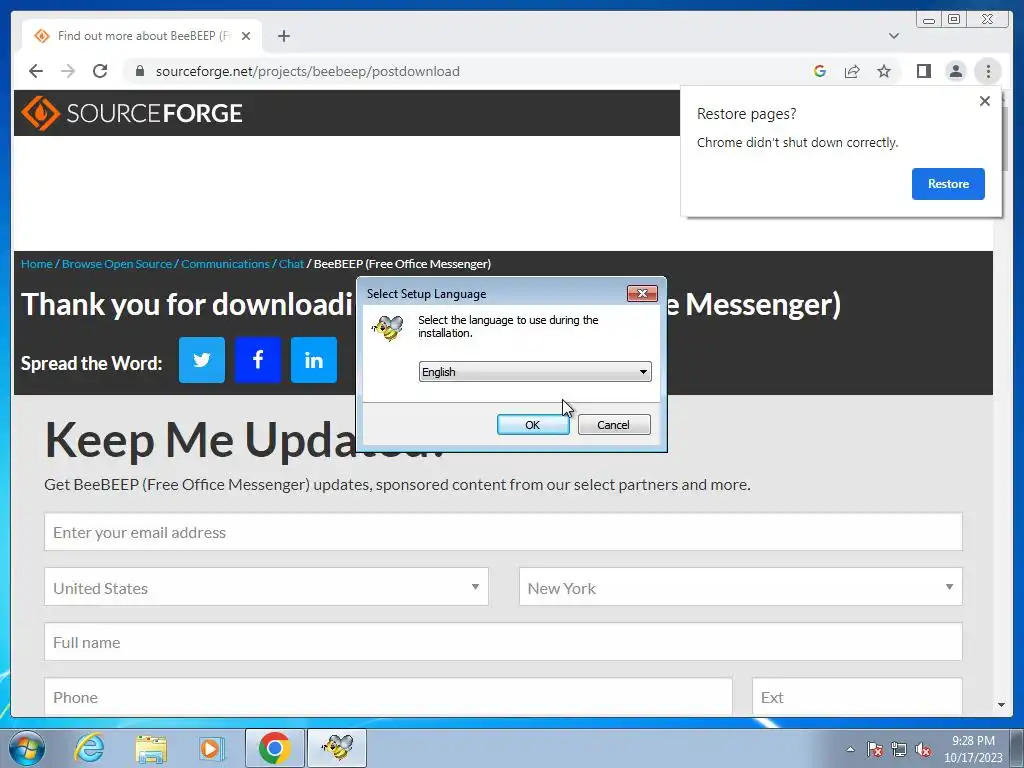The width and height of the screenshot is (1024, 768).
Task: Open the Chrome profile icon
Action: point(955,71)
